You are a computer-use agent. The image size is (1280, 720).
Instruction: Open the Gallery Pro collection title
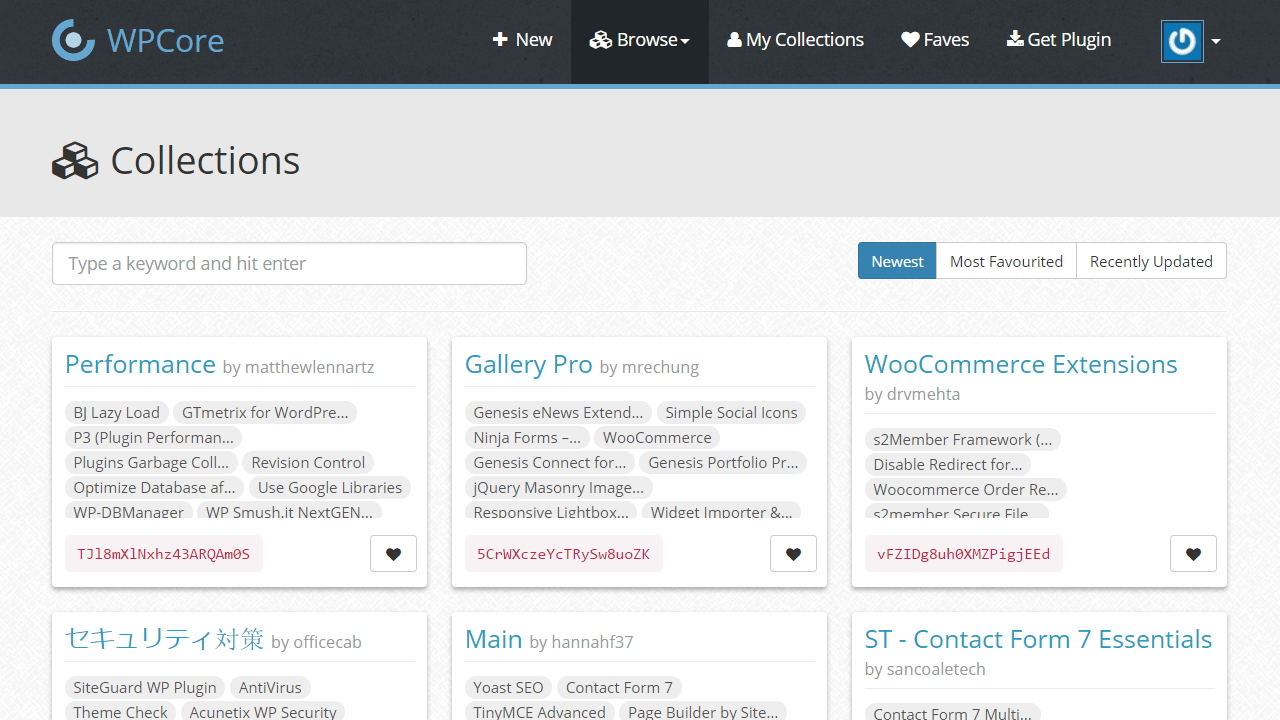click(x=529, y=364)
